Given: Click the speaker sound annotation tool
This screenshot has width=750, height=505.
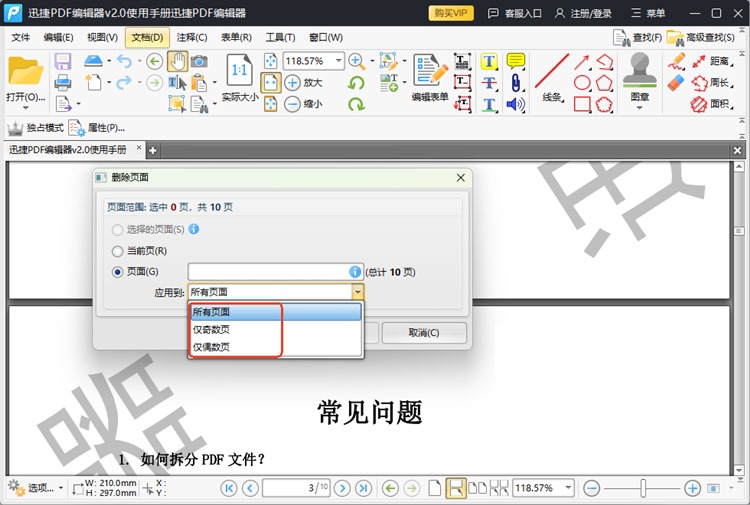Looking at the screenshot, I should coord(516,104).
